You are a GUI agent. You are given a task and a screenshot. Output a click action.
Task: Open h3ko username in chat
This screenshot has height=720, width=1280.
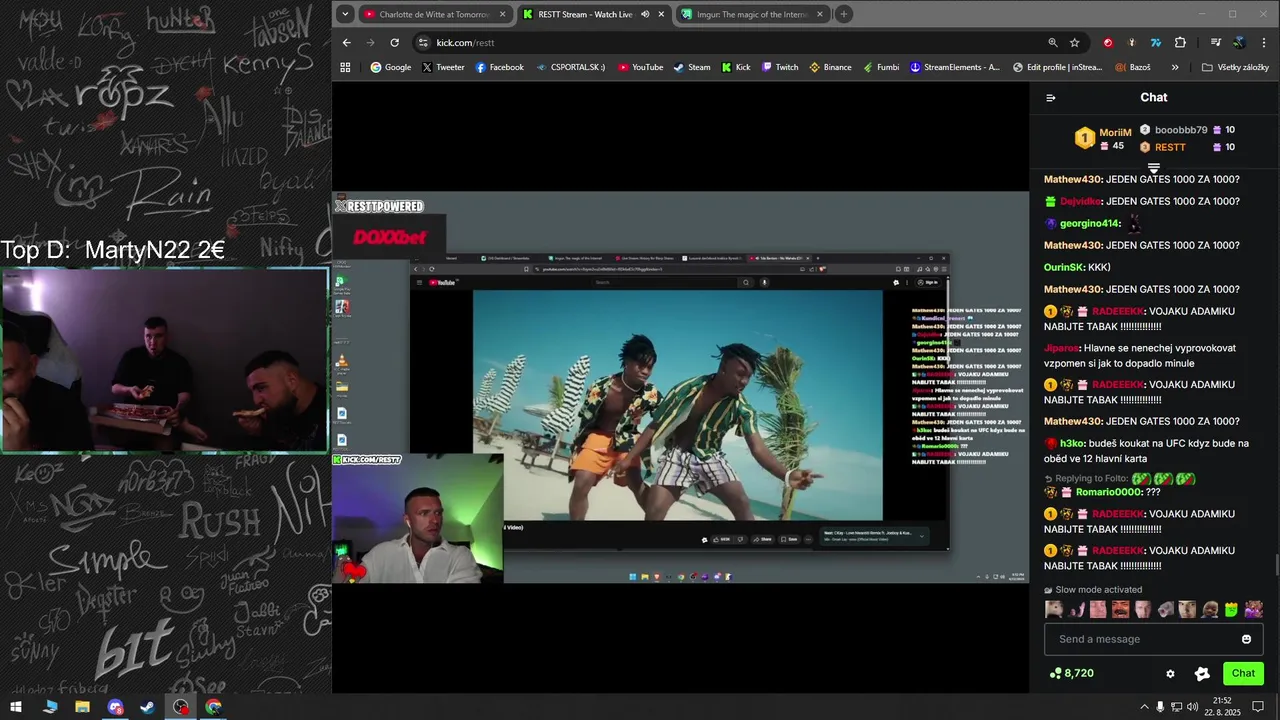click(x=1072, y=443)
